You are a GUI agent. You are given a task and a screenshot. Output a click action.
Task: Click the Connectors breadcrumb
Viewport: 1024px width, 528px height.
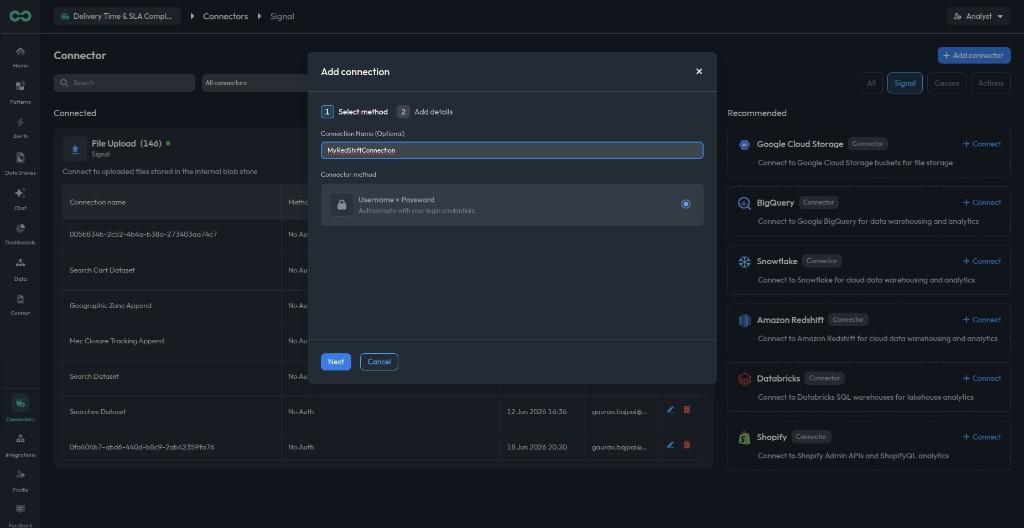(225, 16)
